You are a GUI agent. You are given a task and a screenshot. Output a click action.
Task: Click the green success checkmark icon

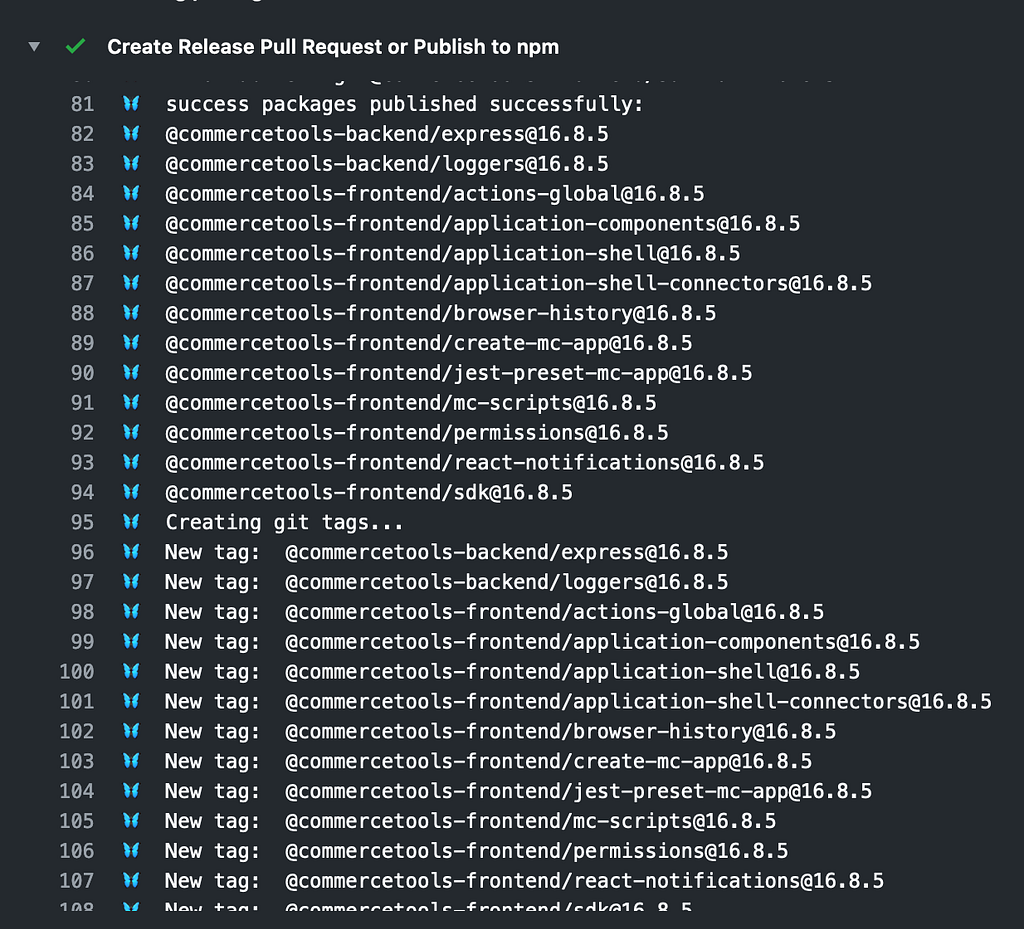(x=74, y=47)
